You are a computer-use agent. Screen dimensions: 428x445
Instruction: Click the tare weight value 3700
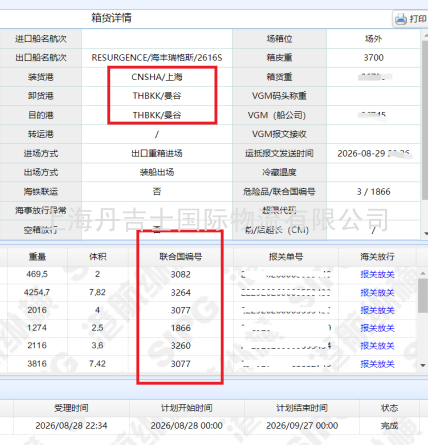[x=373, y=58]
